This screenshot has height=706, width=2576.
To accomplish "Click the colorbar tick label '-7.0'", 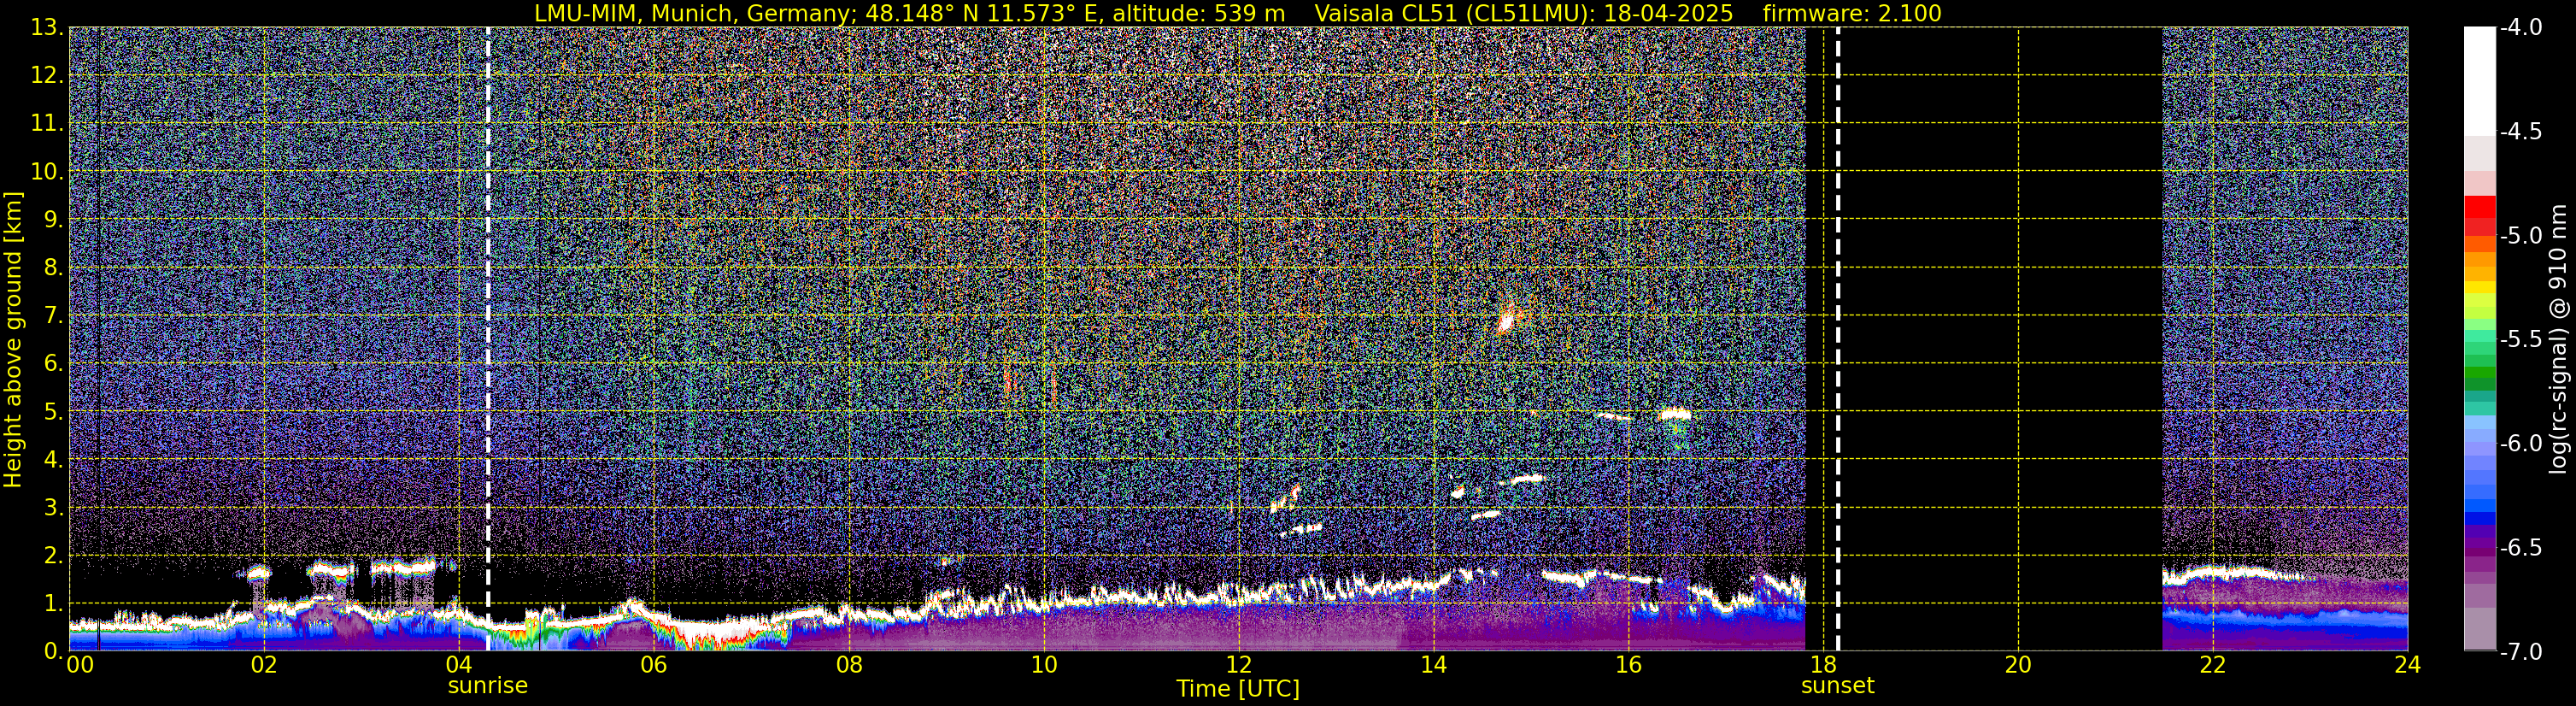I will click(2521, 652).
